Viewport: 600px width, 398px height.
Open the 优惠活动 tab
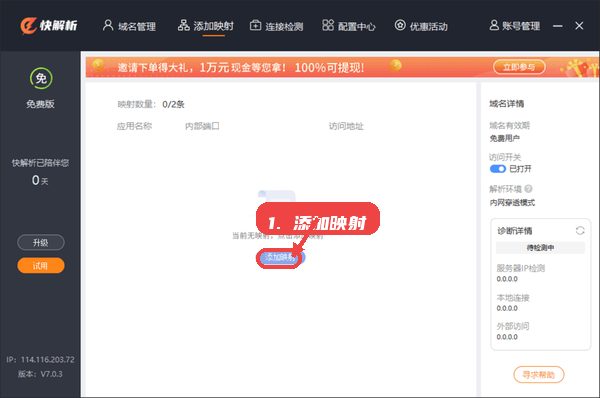[421, 26]
